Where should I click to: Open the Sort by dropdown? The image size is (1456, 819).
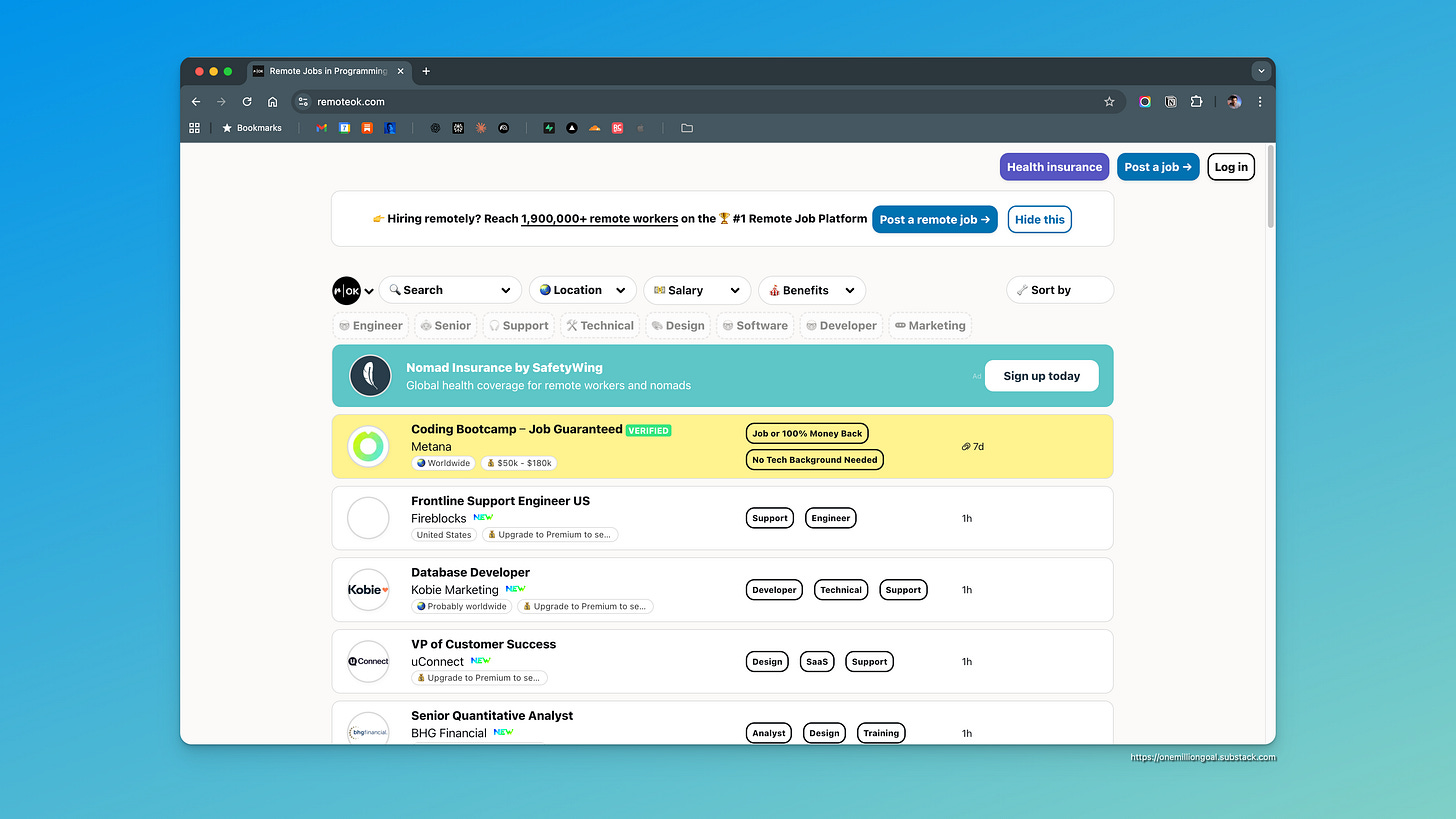tap(1060, 290)
